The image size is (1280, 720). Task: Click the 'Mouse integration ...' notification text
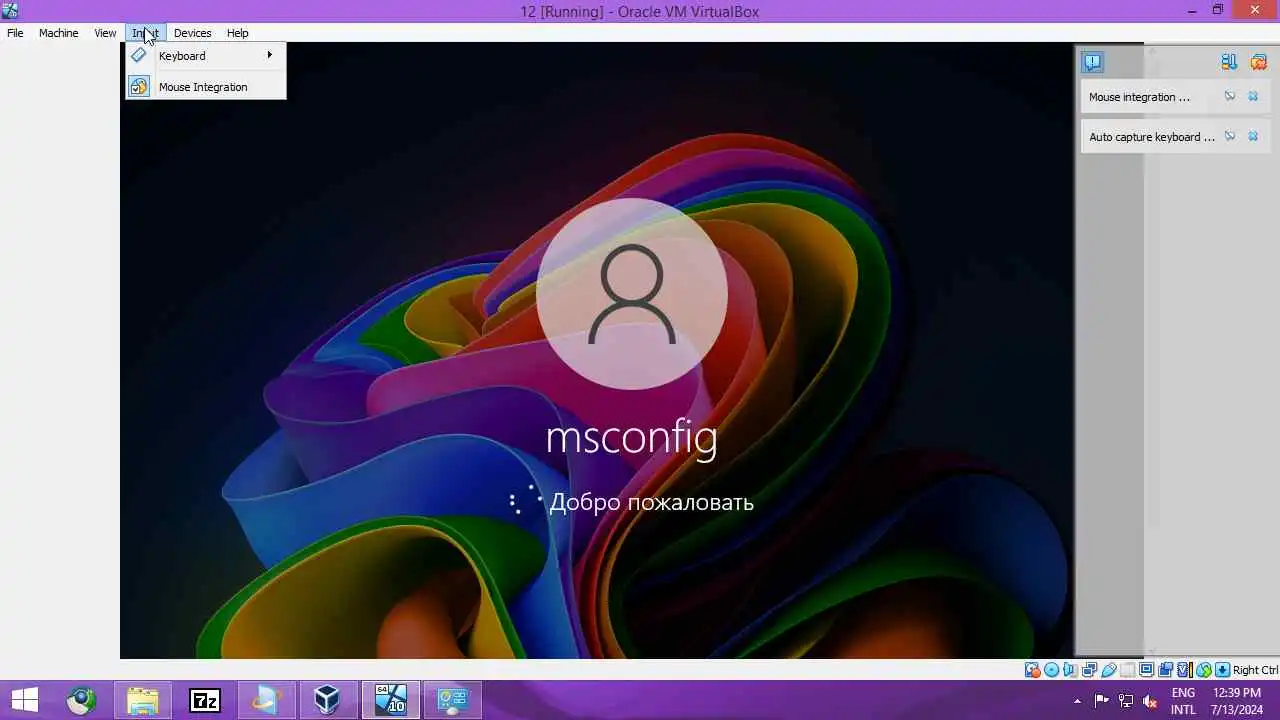(1139, 97)
